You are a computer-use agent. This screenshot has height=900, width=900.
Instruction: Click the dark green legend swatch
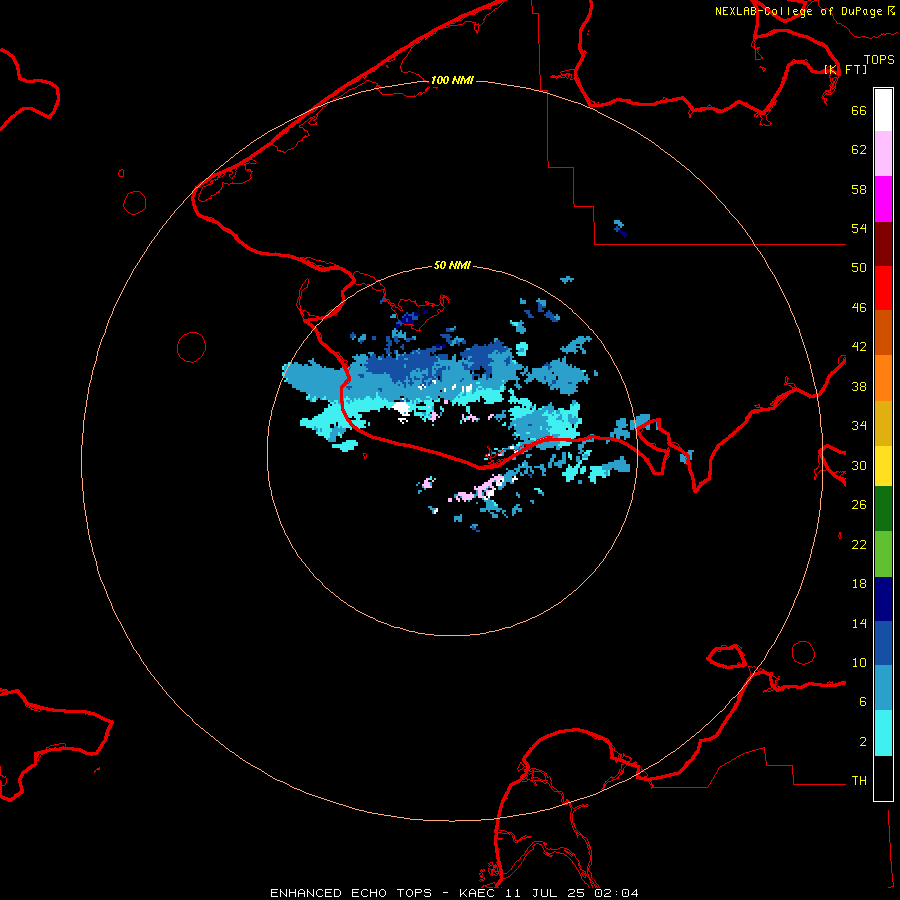coord(883,509)
